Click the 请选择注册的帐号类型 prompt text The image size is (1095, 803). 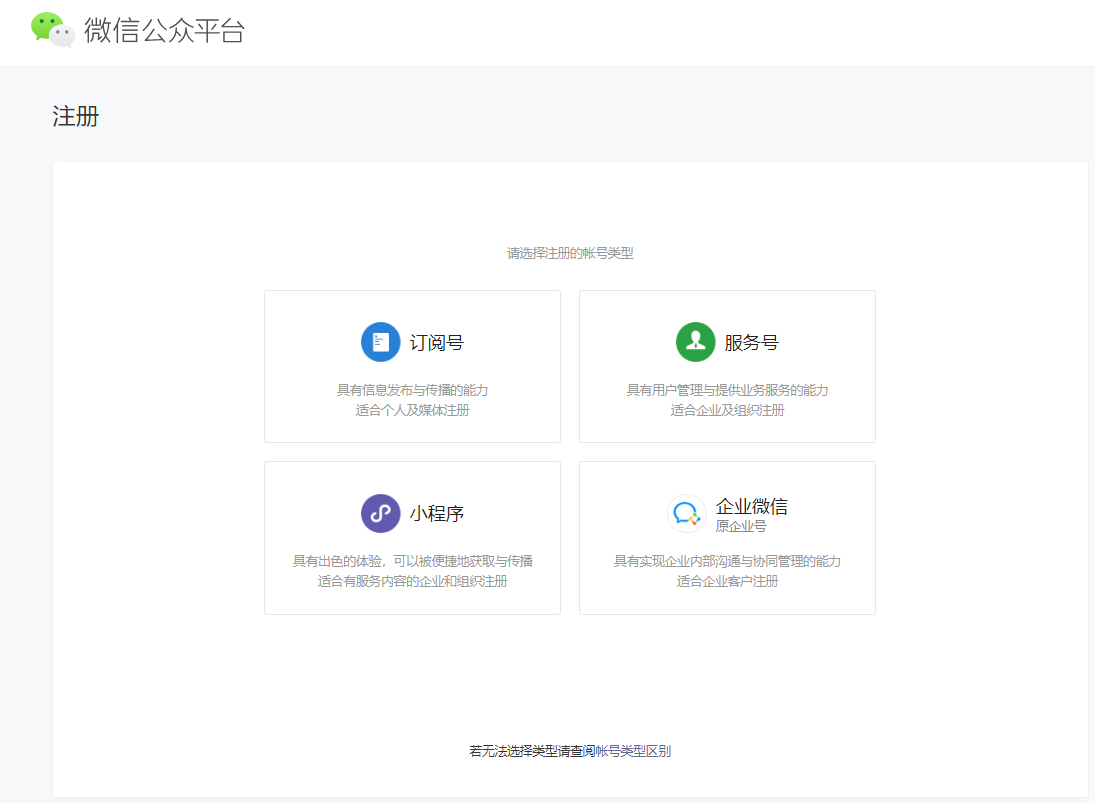(x=570, y=253)
